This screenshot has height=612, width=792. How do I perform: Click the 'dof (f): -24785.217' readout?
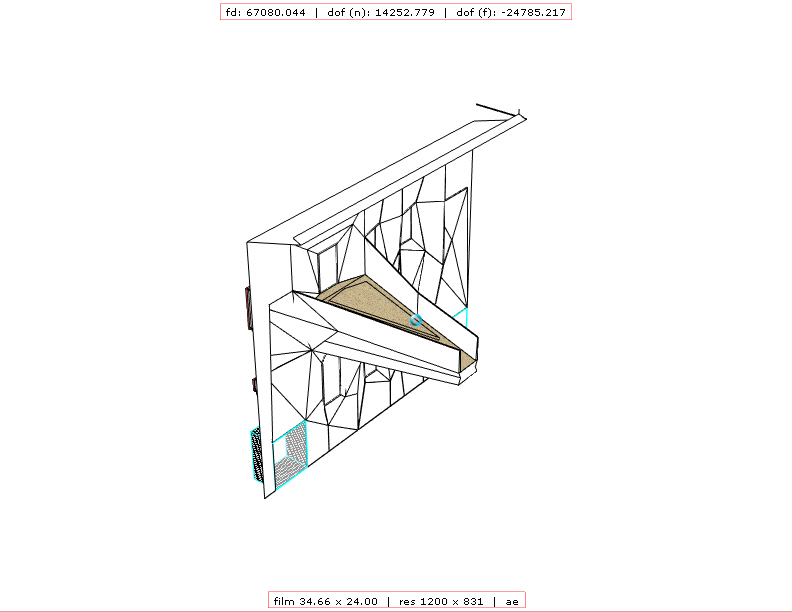(x=511, y=13)
